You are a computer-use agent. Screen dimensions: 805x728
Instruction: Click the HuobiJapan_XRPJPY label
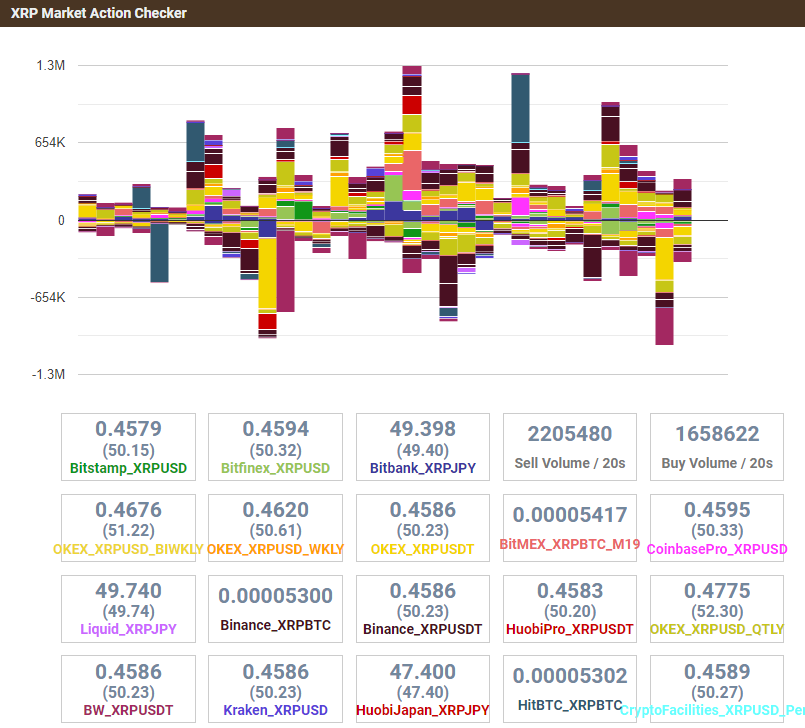(423, 710)
